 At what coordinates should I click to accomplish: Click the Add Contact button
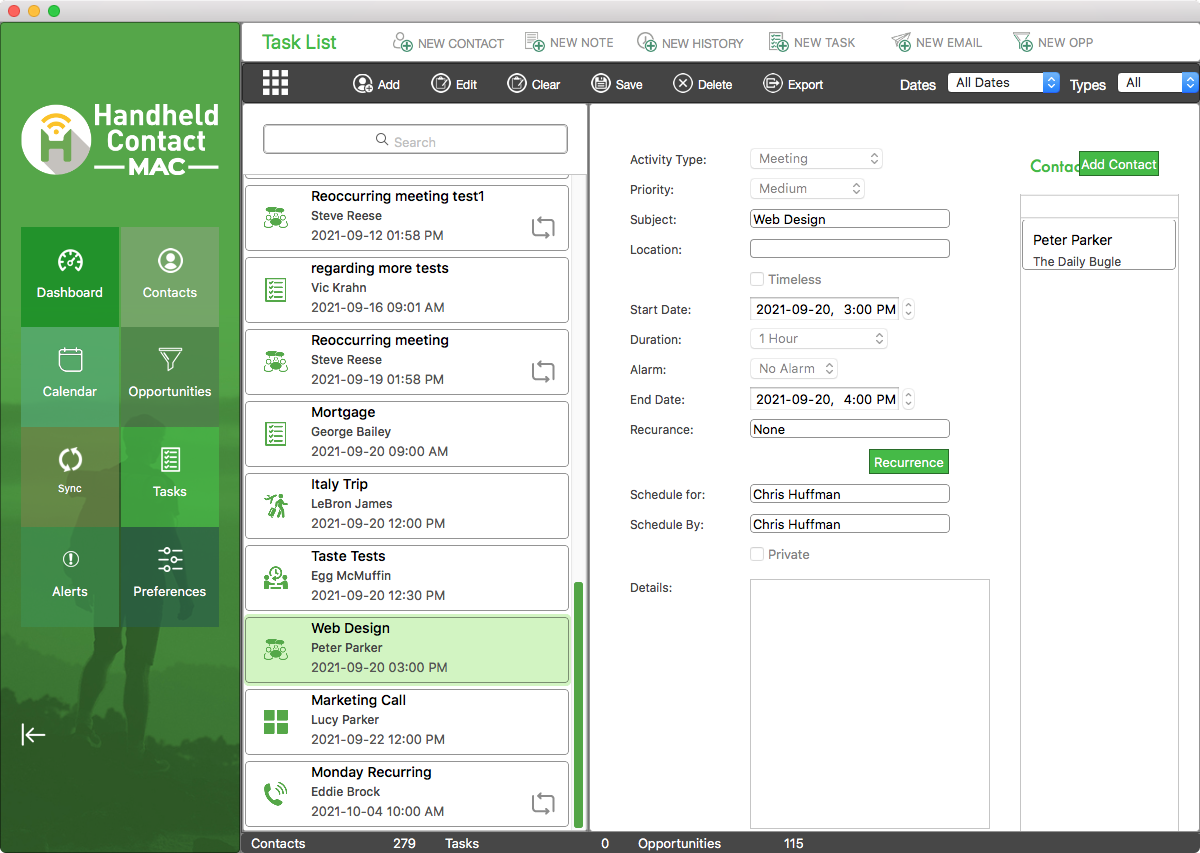[x=1118, y=164]
